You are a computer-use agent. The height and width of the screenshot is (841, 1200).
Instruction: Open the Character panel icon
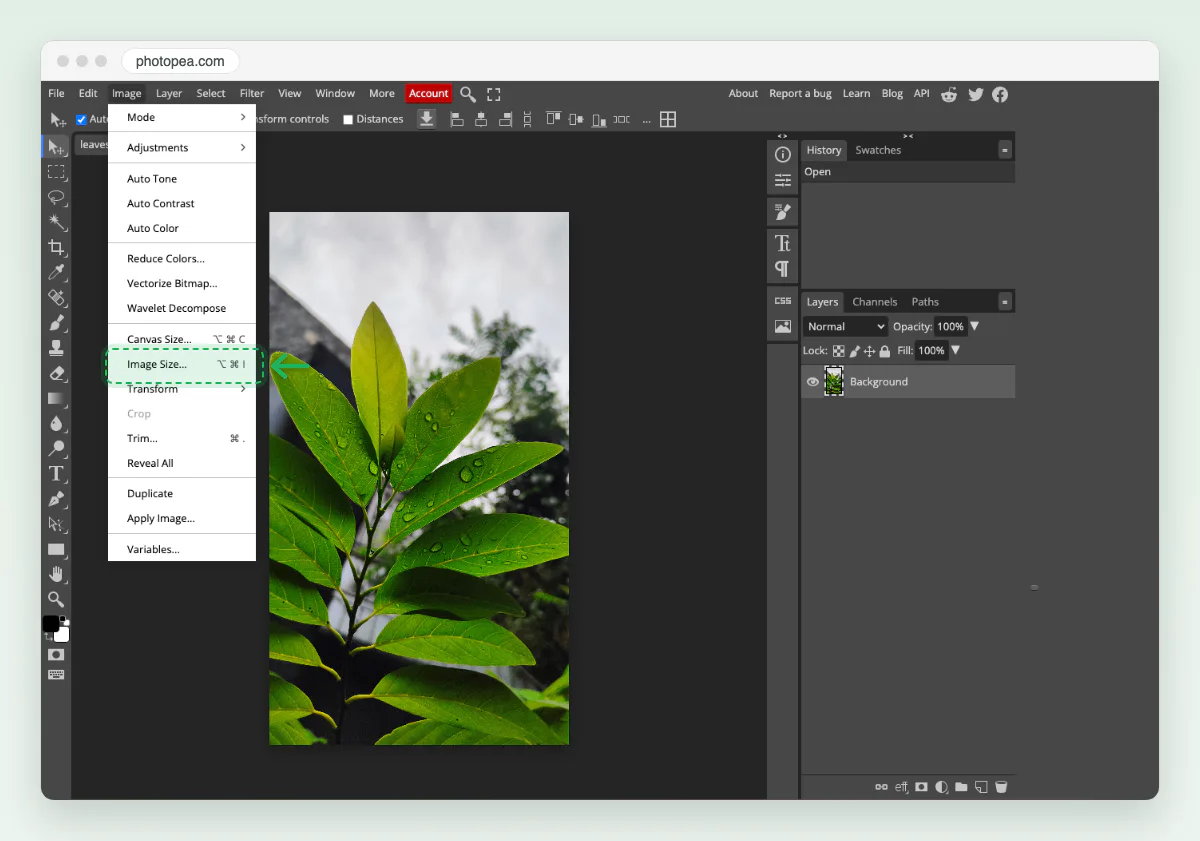(783, 243)
